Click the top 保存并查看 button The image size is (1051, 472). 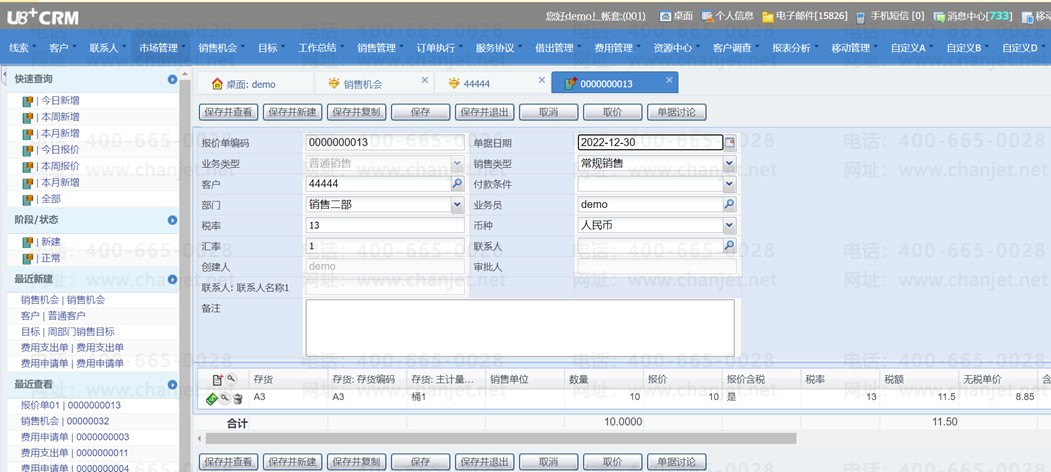coord(228,112)
